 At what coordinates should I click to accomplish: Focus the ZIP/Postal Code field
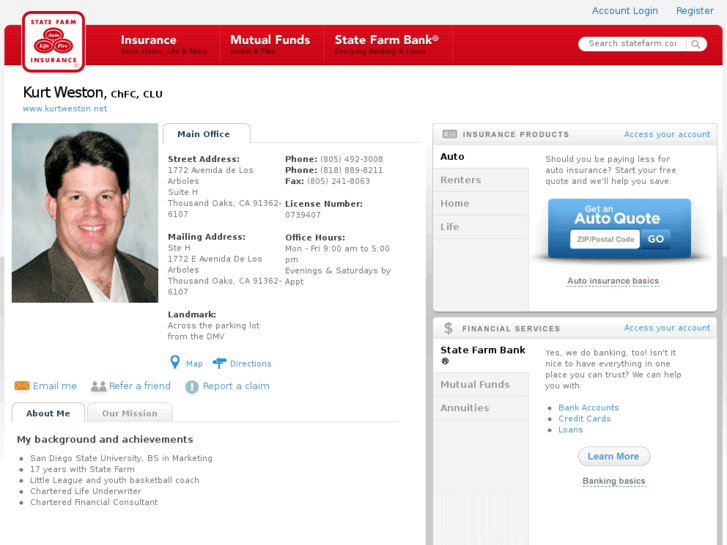click(x=605, y=239)
